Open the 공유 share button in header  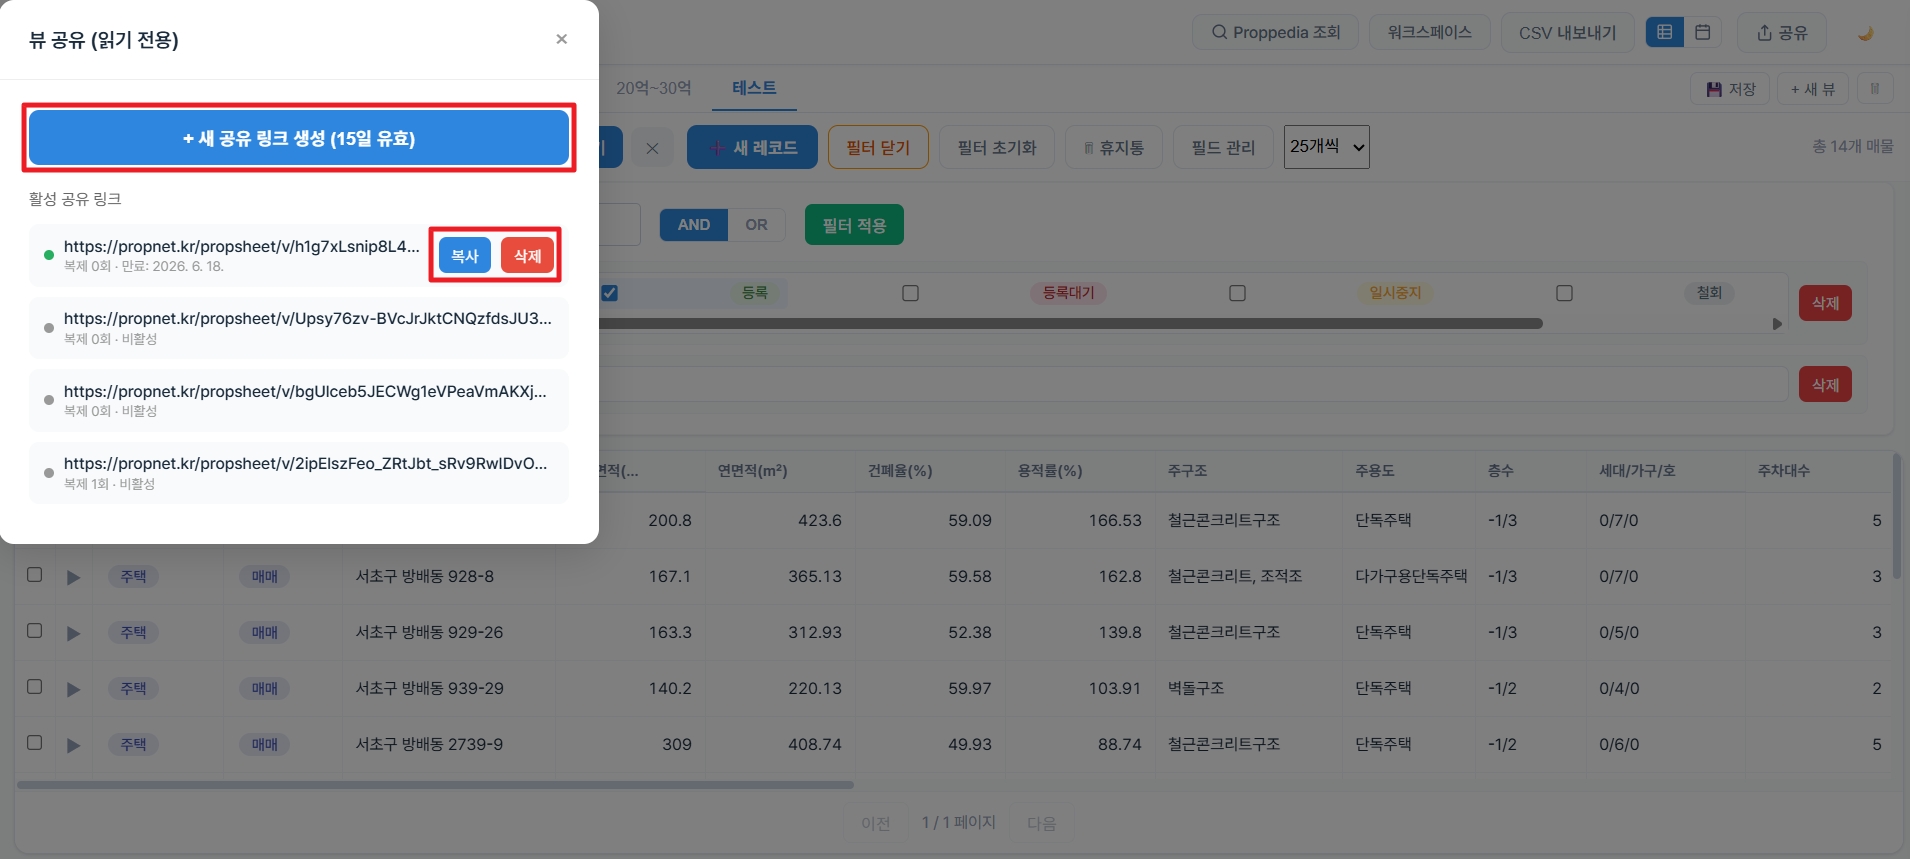[1782, 33]
